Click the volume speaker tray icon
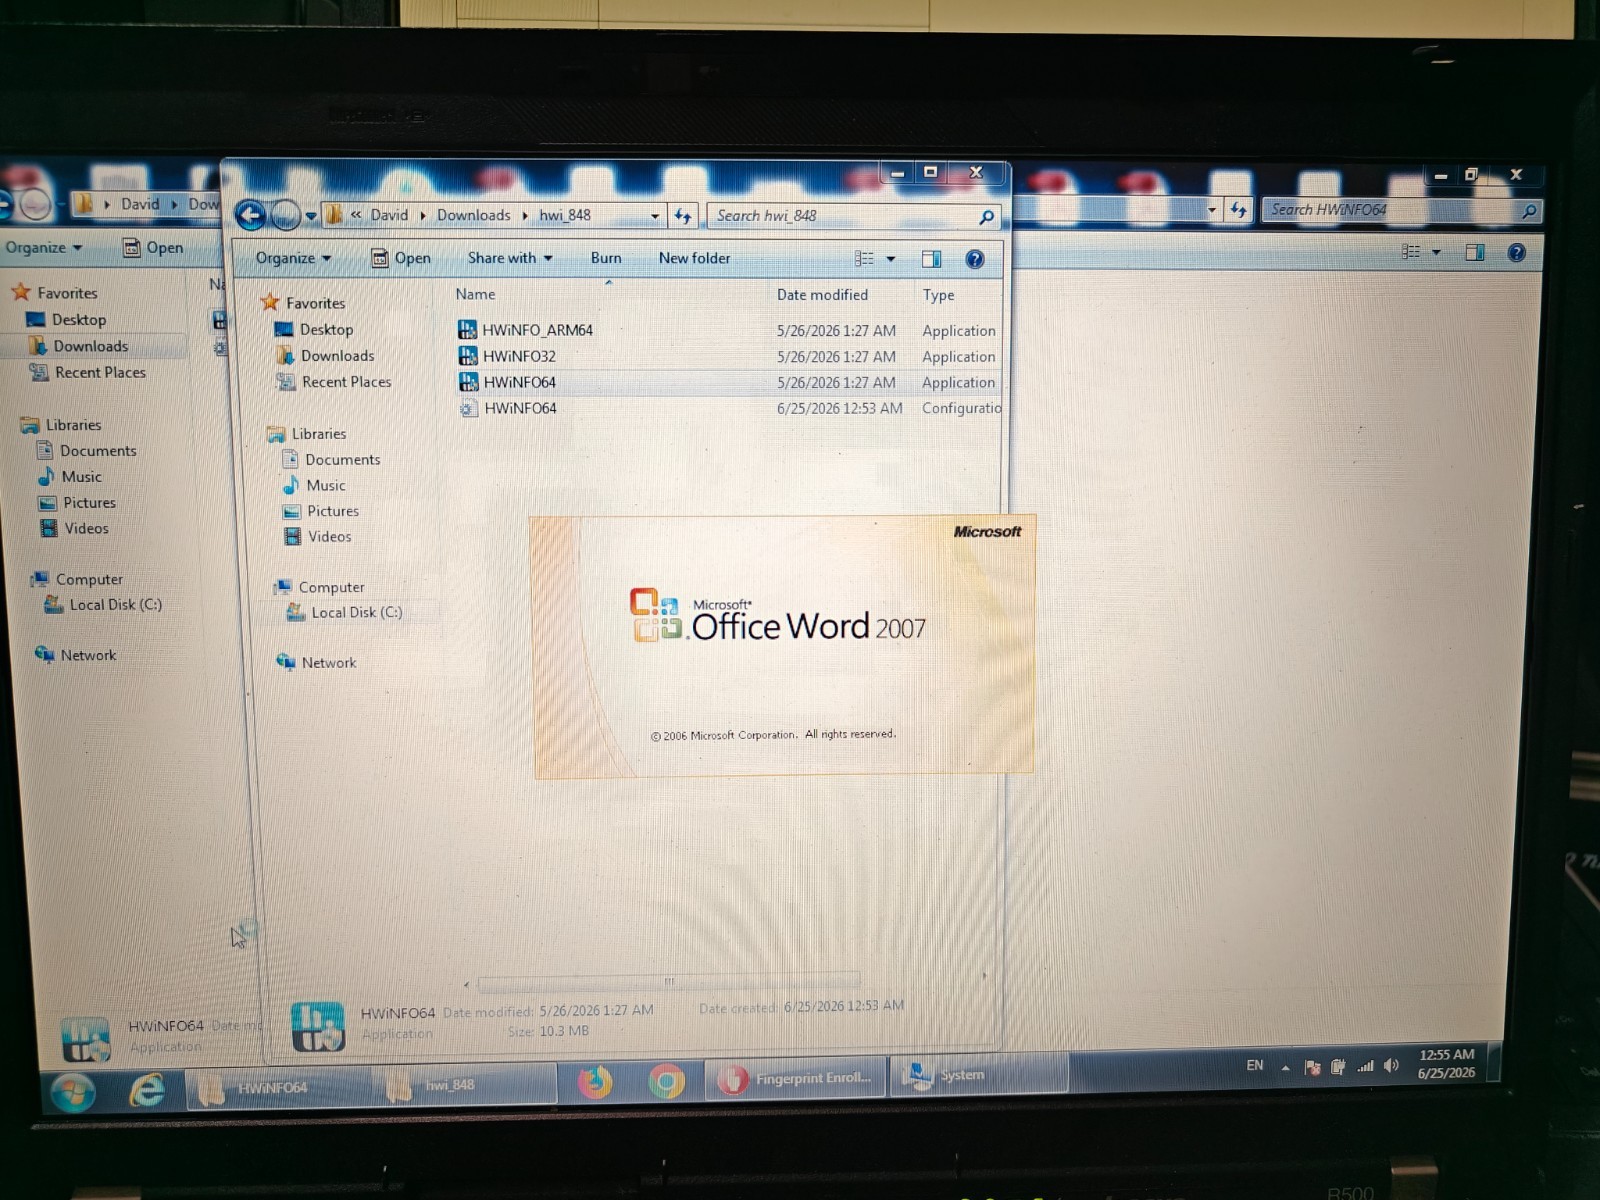 (x=1391, y=1066)
